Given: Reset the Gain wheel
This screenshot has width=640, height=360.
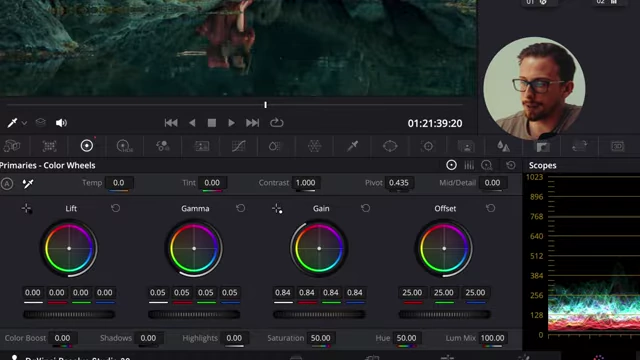Looking at the screenshot, I should [365, 208].
